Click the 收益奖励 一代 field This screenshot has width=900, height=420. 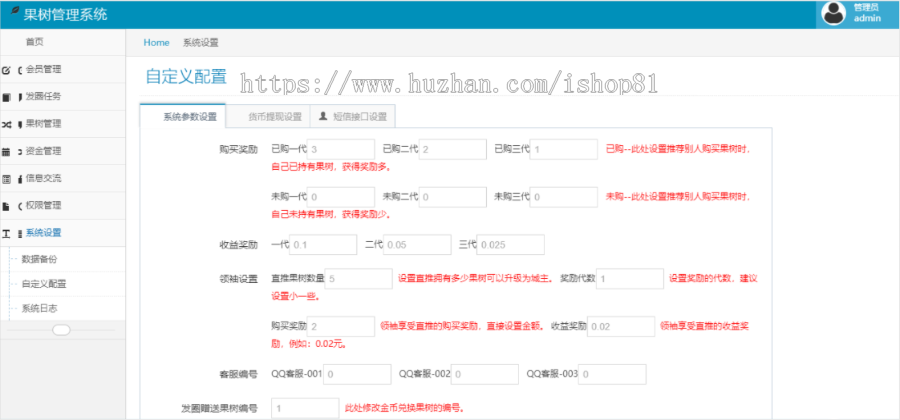click(323, 244)
